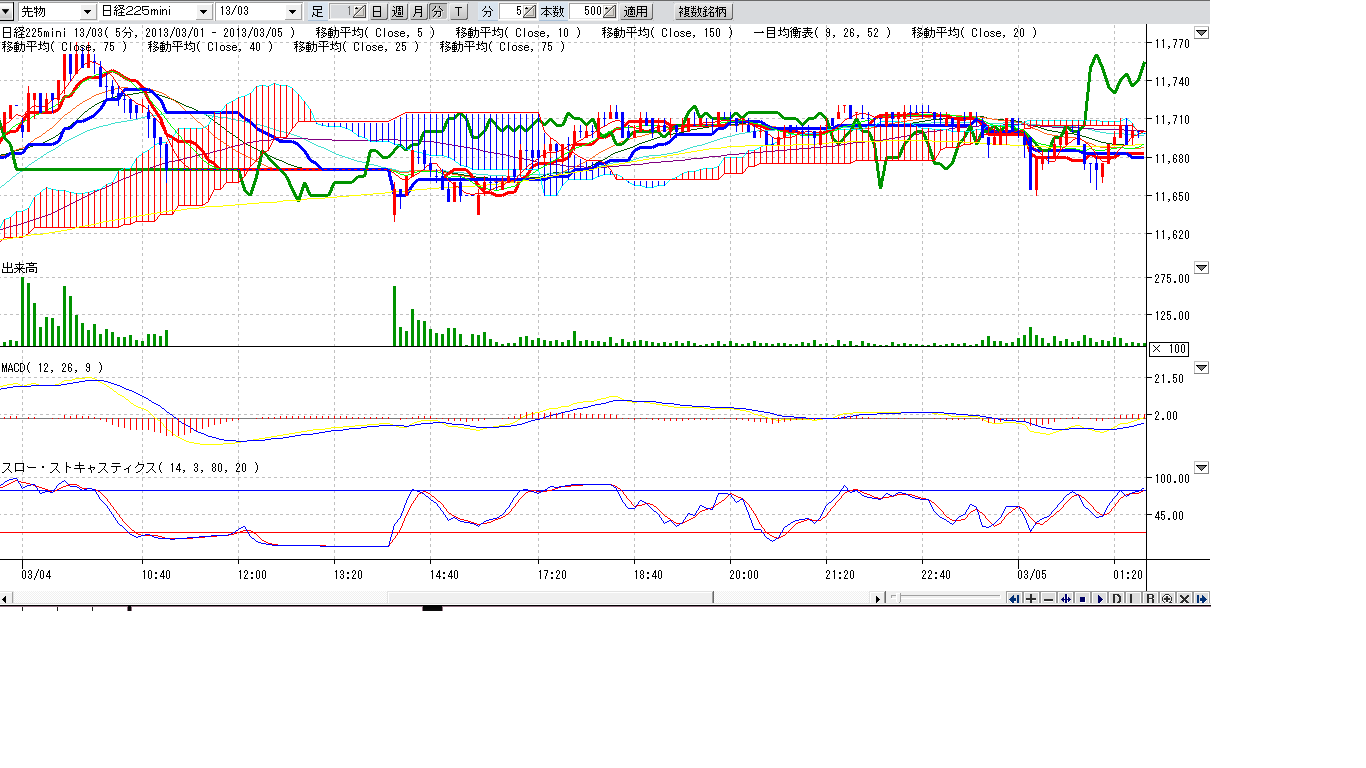Click the D icon in chart toolbar
The image size is (1366, 768).
[x=1116, y=599]
